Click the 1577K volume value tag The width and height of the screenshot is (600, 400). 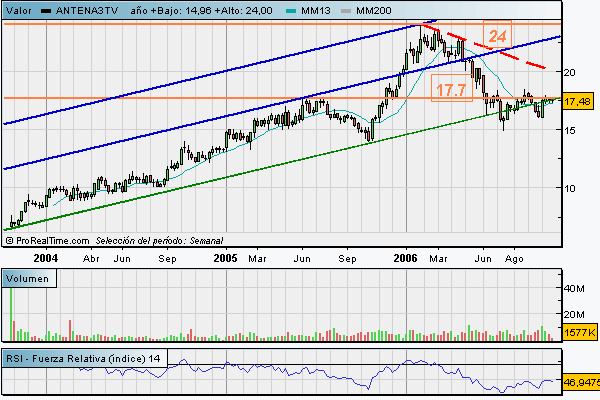pos(580,333)
